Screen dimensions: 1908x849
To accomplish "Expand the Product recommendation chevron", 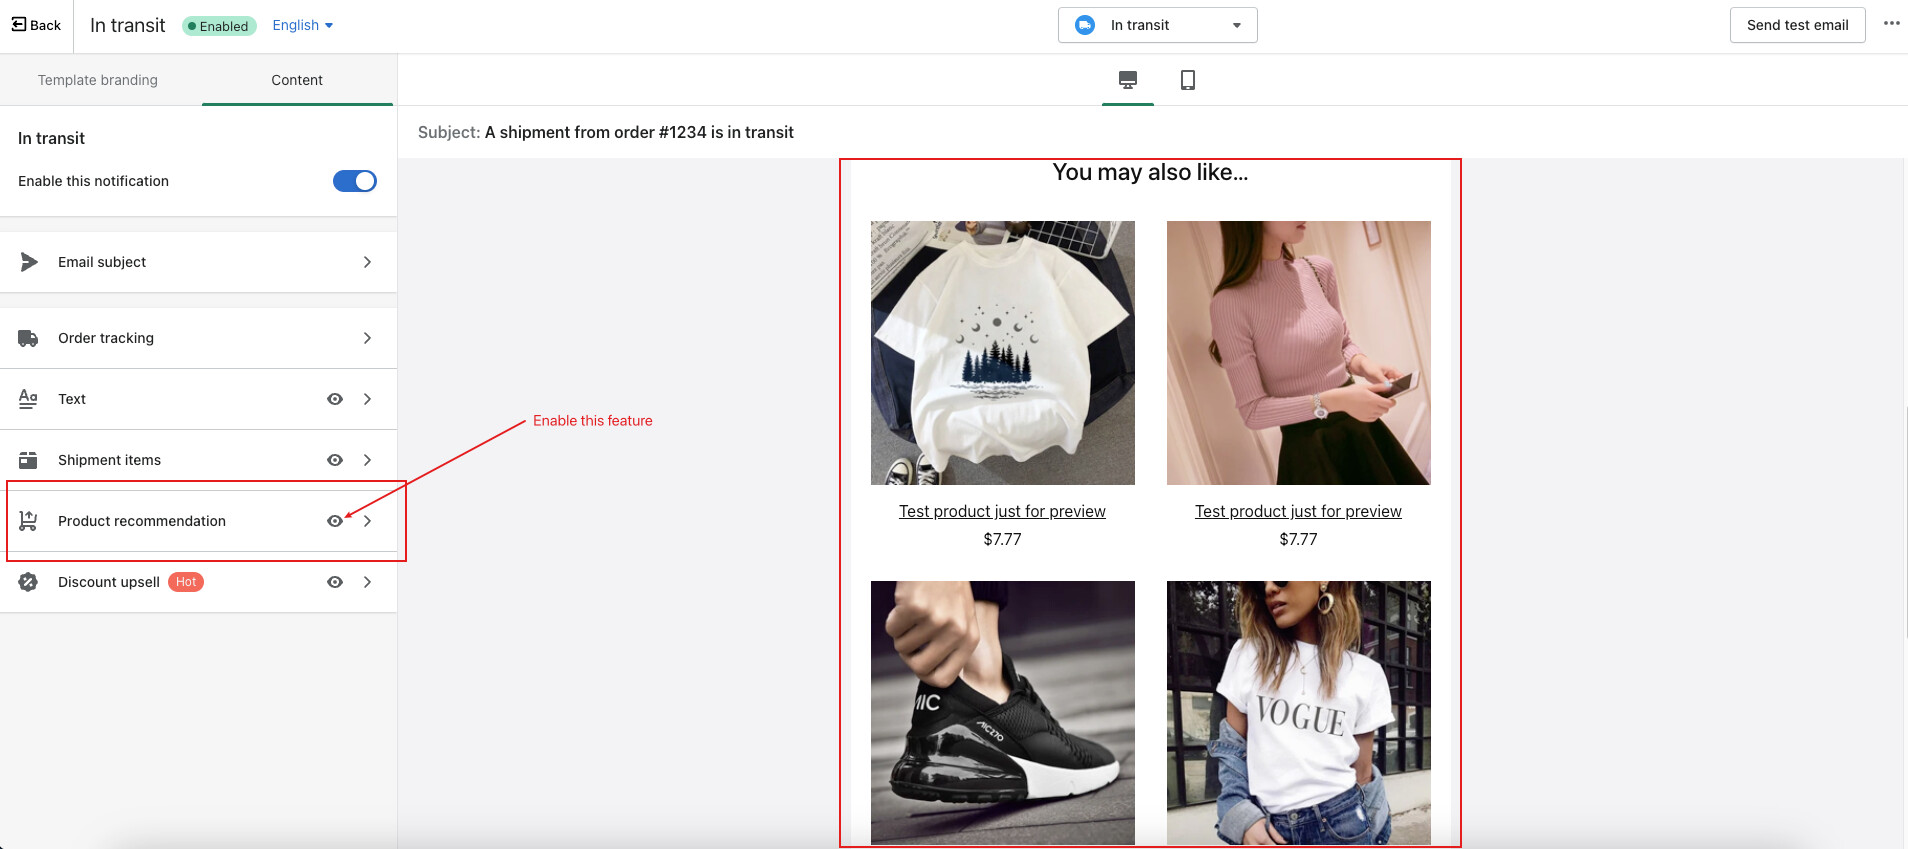I will (x=368, y=521).
